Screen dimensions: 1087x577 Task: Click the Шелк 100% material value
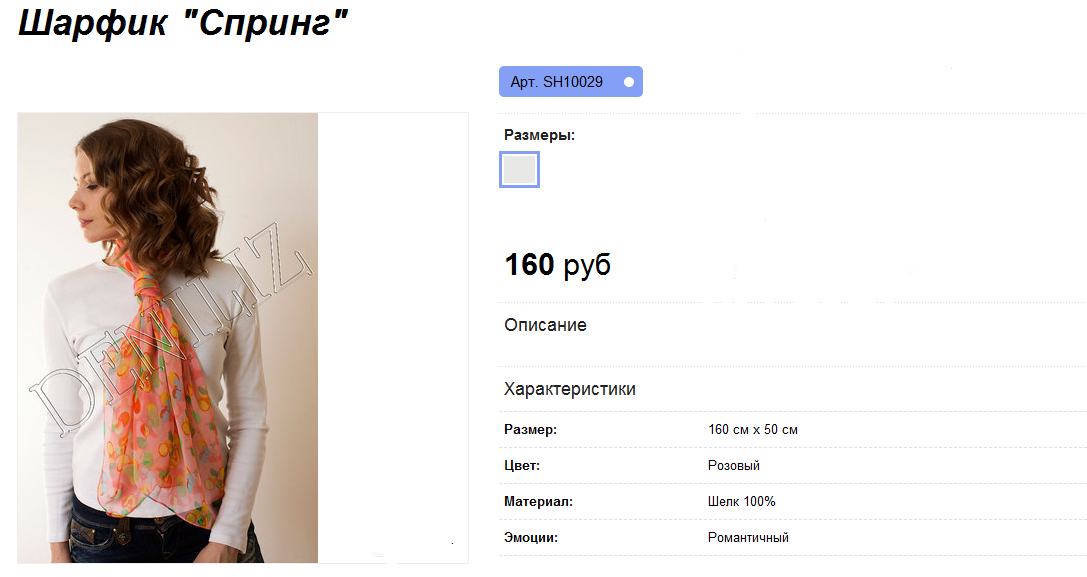pos(741,501)
